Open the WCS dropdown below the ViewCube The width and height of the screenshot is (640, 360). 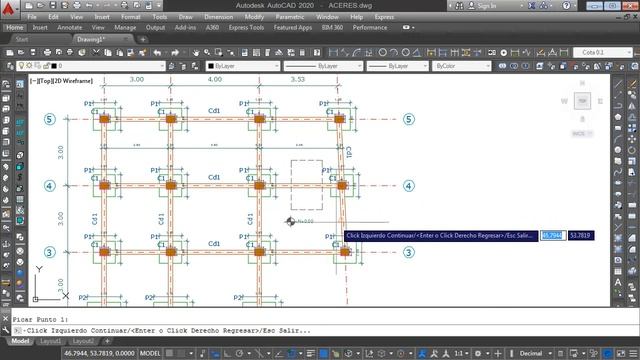582,133
